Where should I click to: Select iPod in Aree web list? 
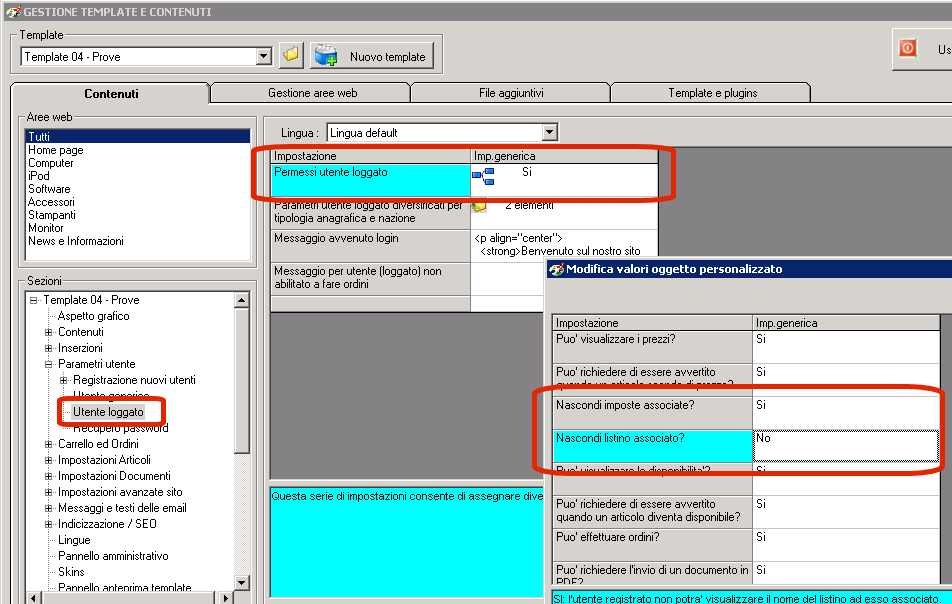pos(138,176)
